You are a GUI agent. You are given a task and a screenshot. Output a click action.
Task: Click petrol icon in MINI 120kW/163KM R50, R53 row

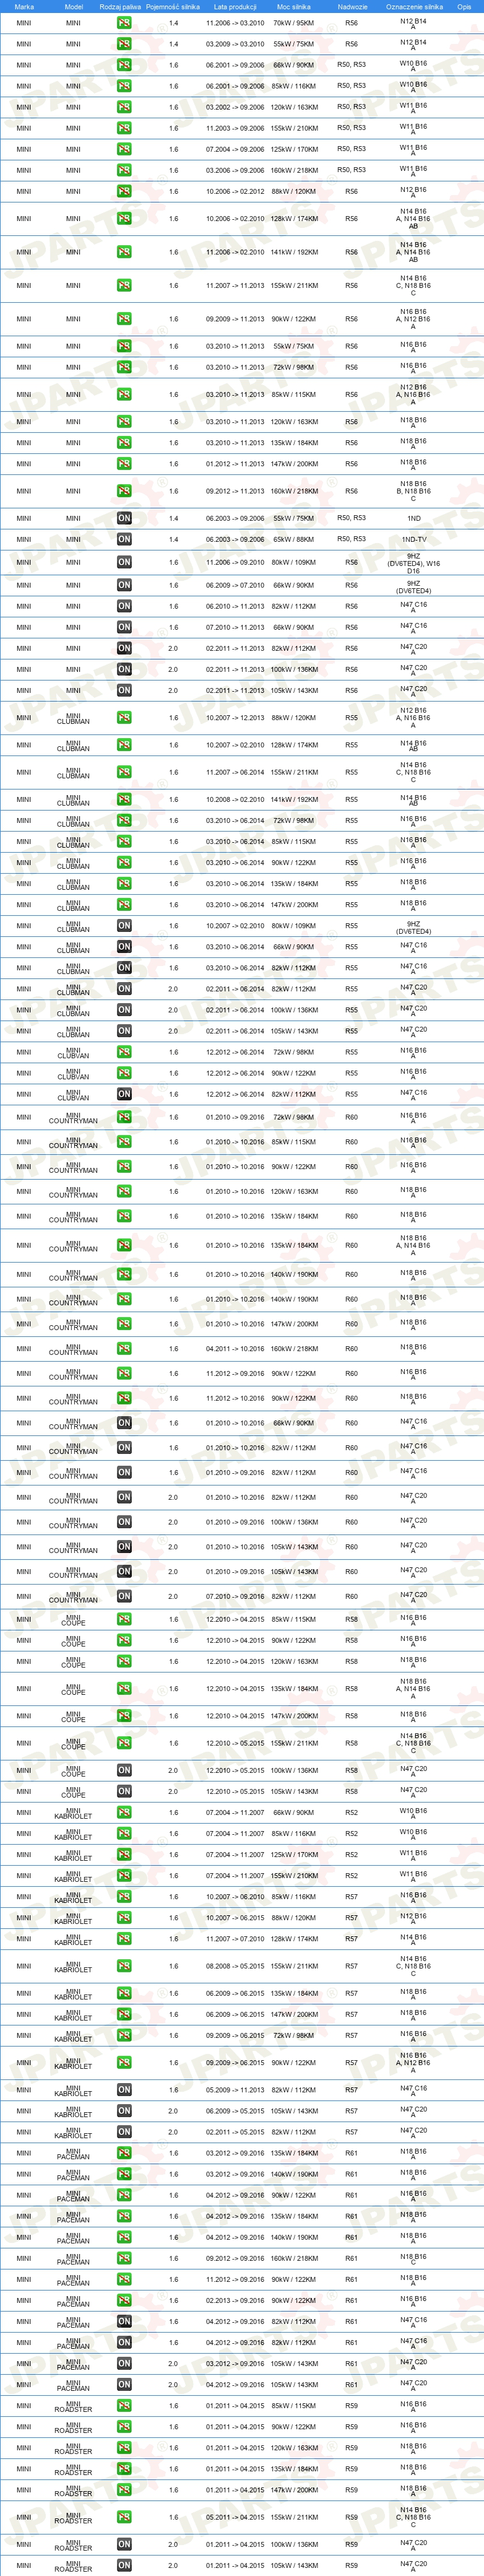pos(124,107)
